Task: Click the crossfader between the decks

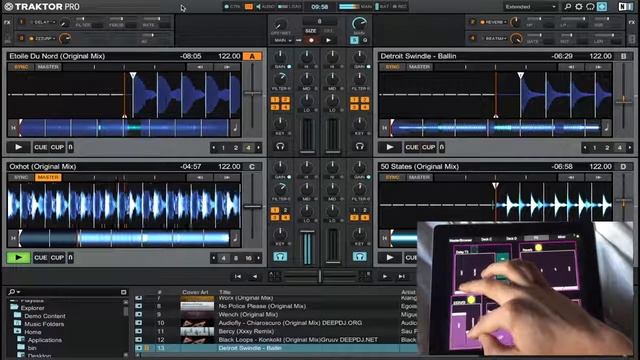Action: (320, 276)
